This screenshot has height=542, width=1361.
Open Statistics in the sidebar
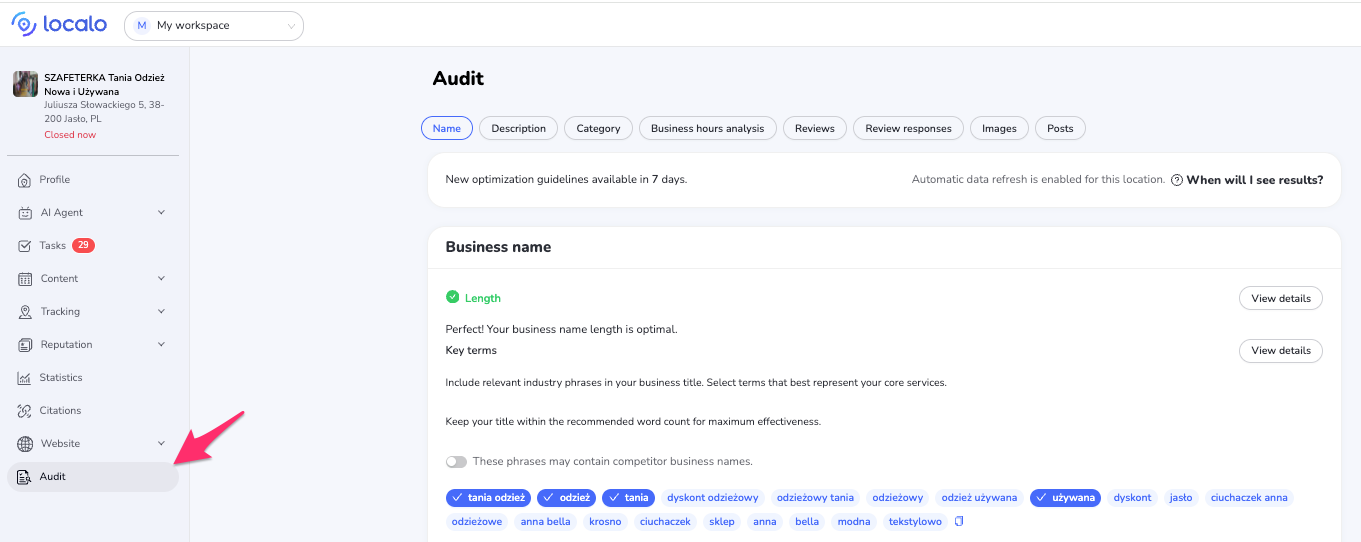[x=93, y=378]
